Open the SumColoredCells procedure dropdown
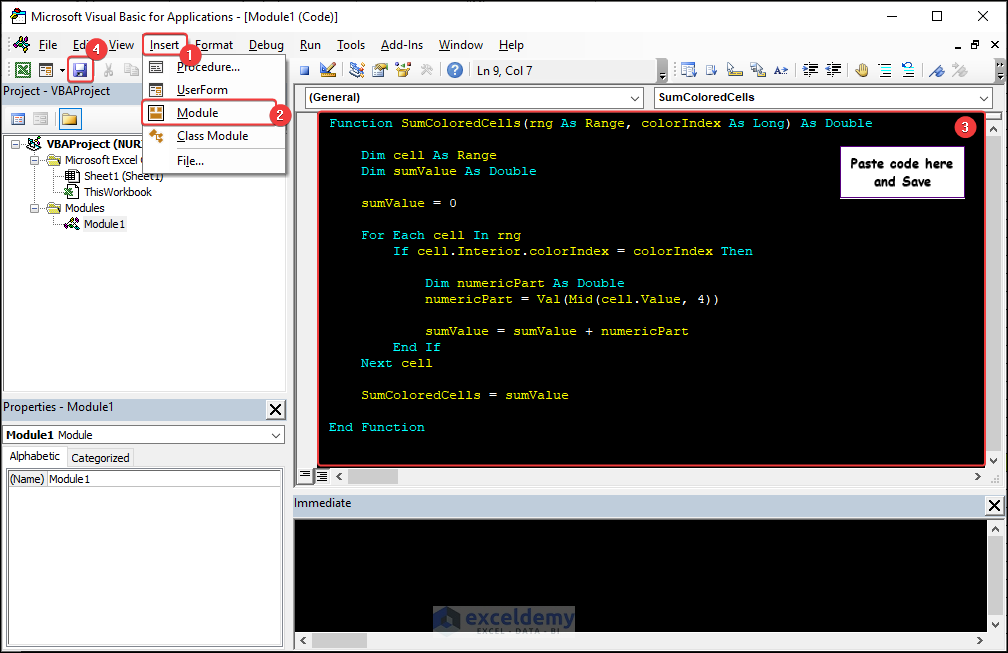This screenshot has height=653, width=1008. coord(984,98)
